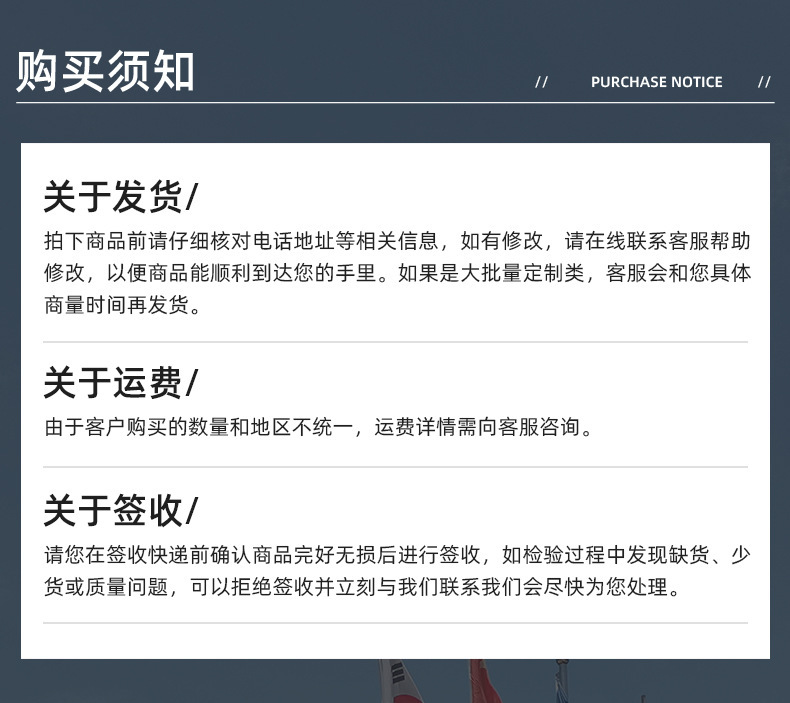Select the 关于签收/ section heading
The image size is (790, 703).
point(121,510)
